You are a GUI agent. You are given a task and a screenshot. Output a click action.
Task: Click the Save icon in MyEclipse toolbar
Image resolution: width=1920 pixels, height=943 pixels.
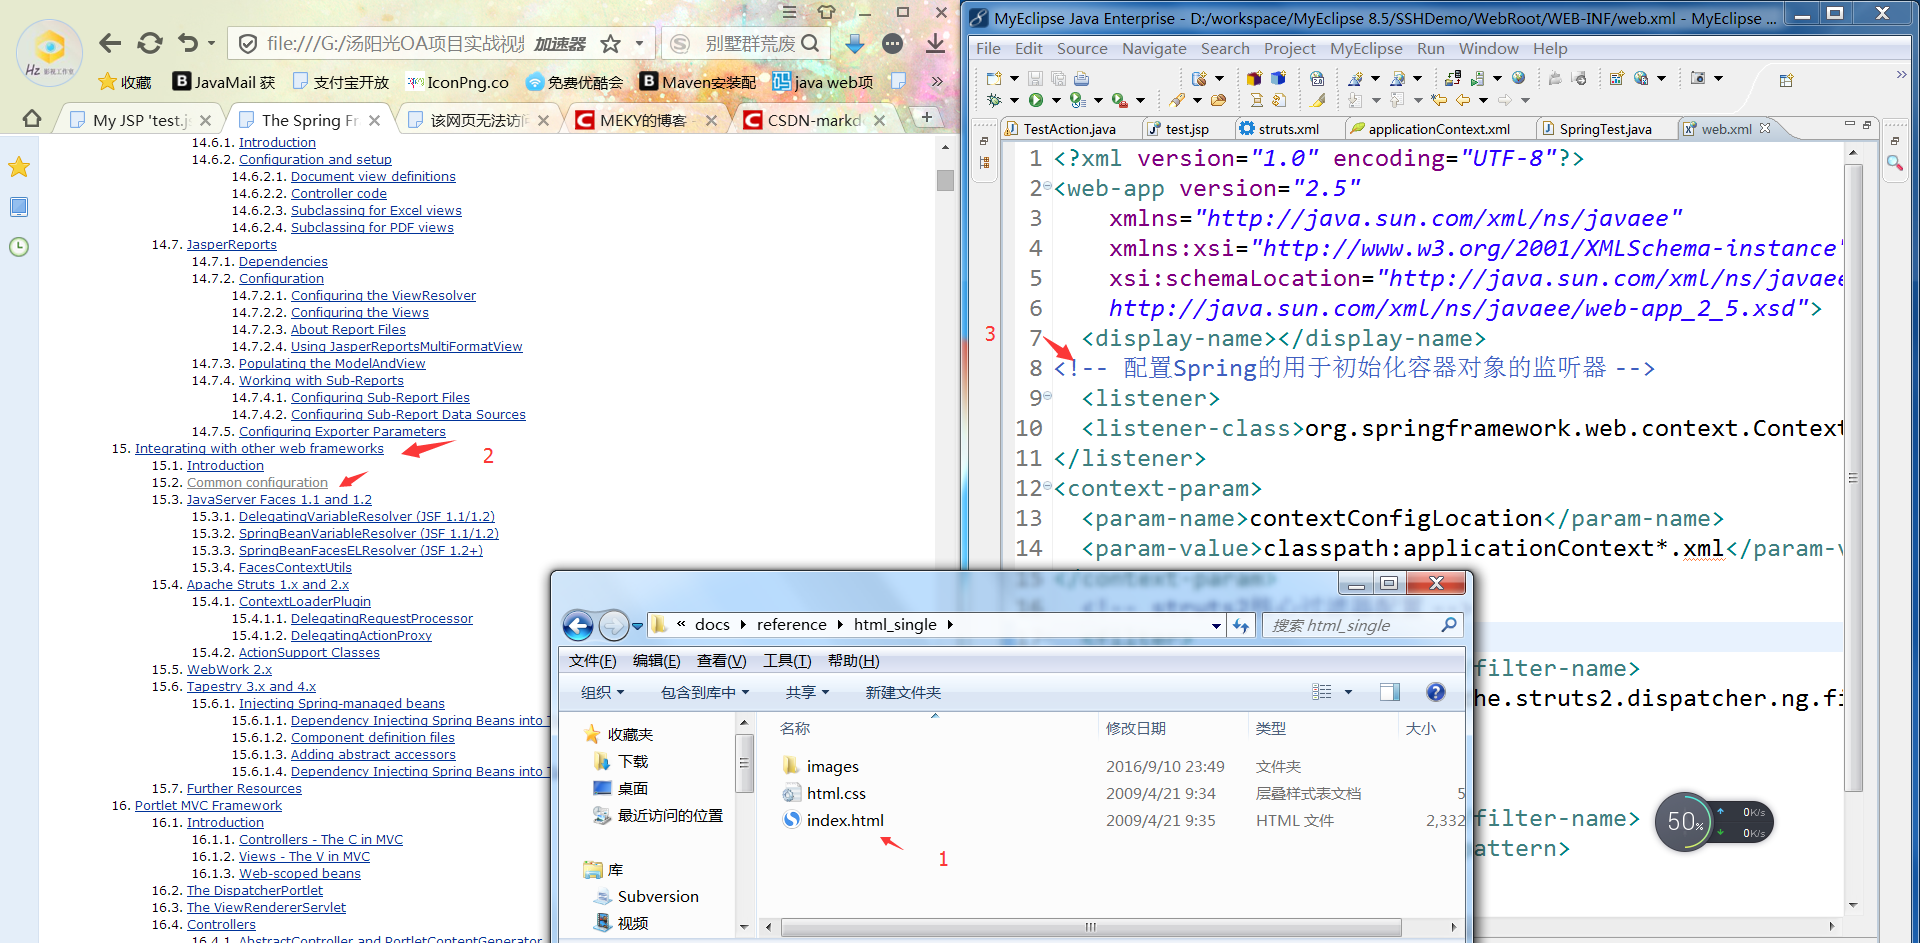click(1035, 78)
